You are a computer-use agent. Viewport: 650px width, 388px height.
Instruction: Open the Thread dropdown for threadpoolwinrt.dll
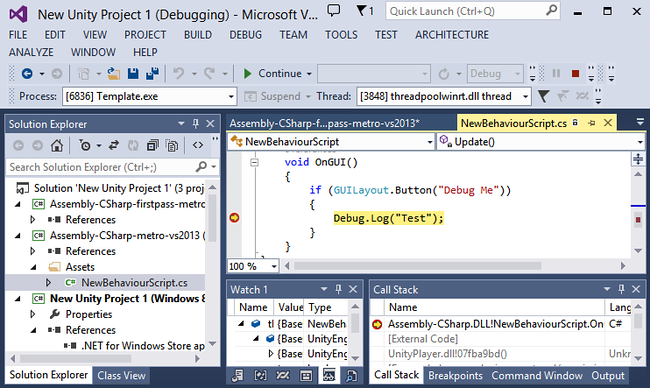point(444,97)
